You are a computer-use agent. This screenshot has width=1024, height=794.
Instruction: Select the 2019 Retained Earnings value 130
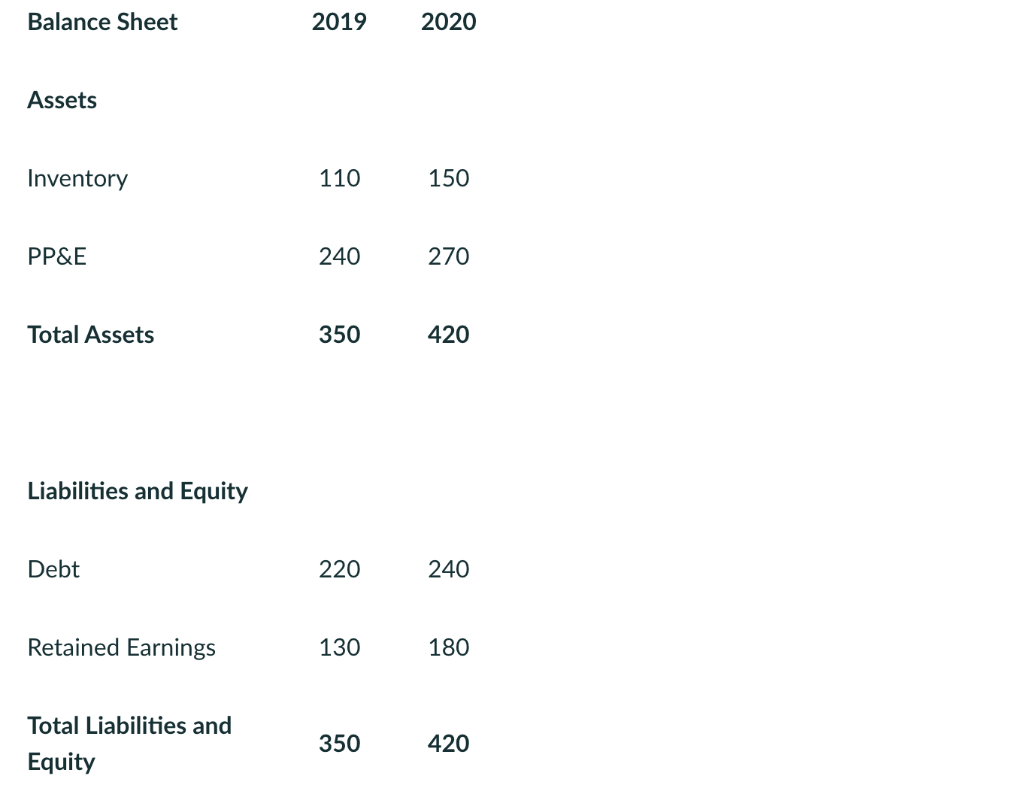(339, 648)
